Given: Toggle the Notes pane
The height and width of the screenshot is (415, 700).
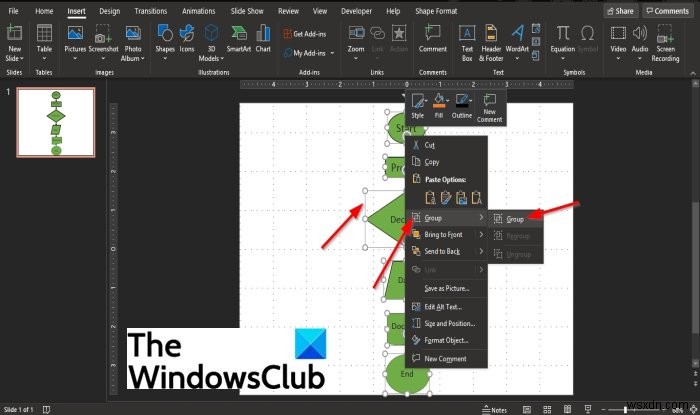Looking at the screenshot, I should pyautogui.click(x=495, y=410).
